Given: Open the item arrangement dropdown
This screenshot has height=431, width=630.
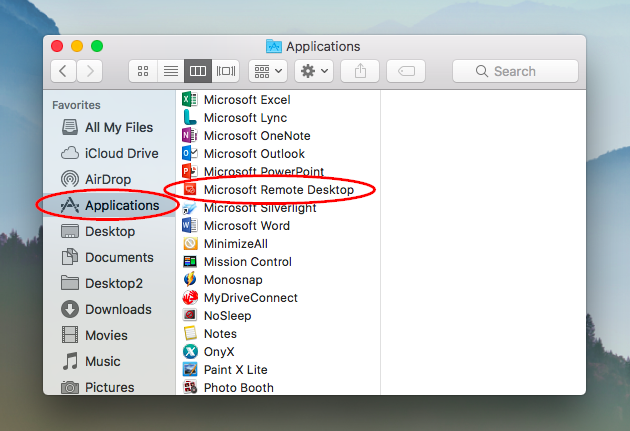Looking at the screenshot, I should [268, 71].
